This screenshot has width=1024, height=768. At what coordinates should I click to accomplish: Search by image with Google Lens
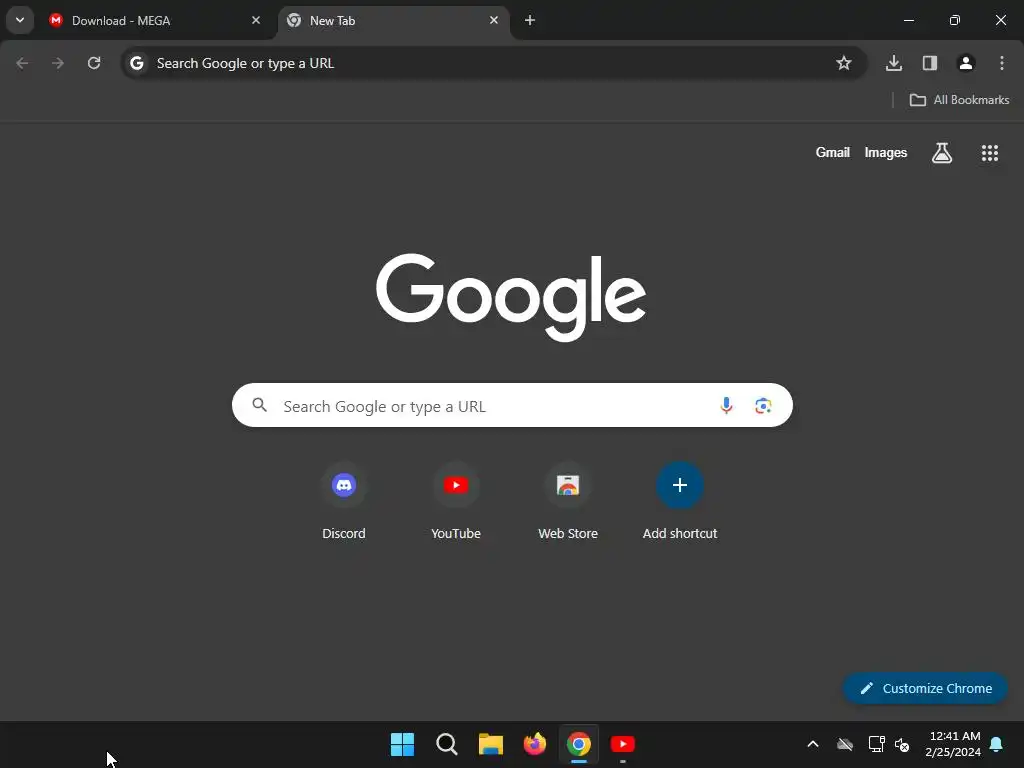(x=763, y=406)
